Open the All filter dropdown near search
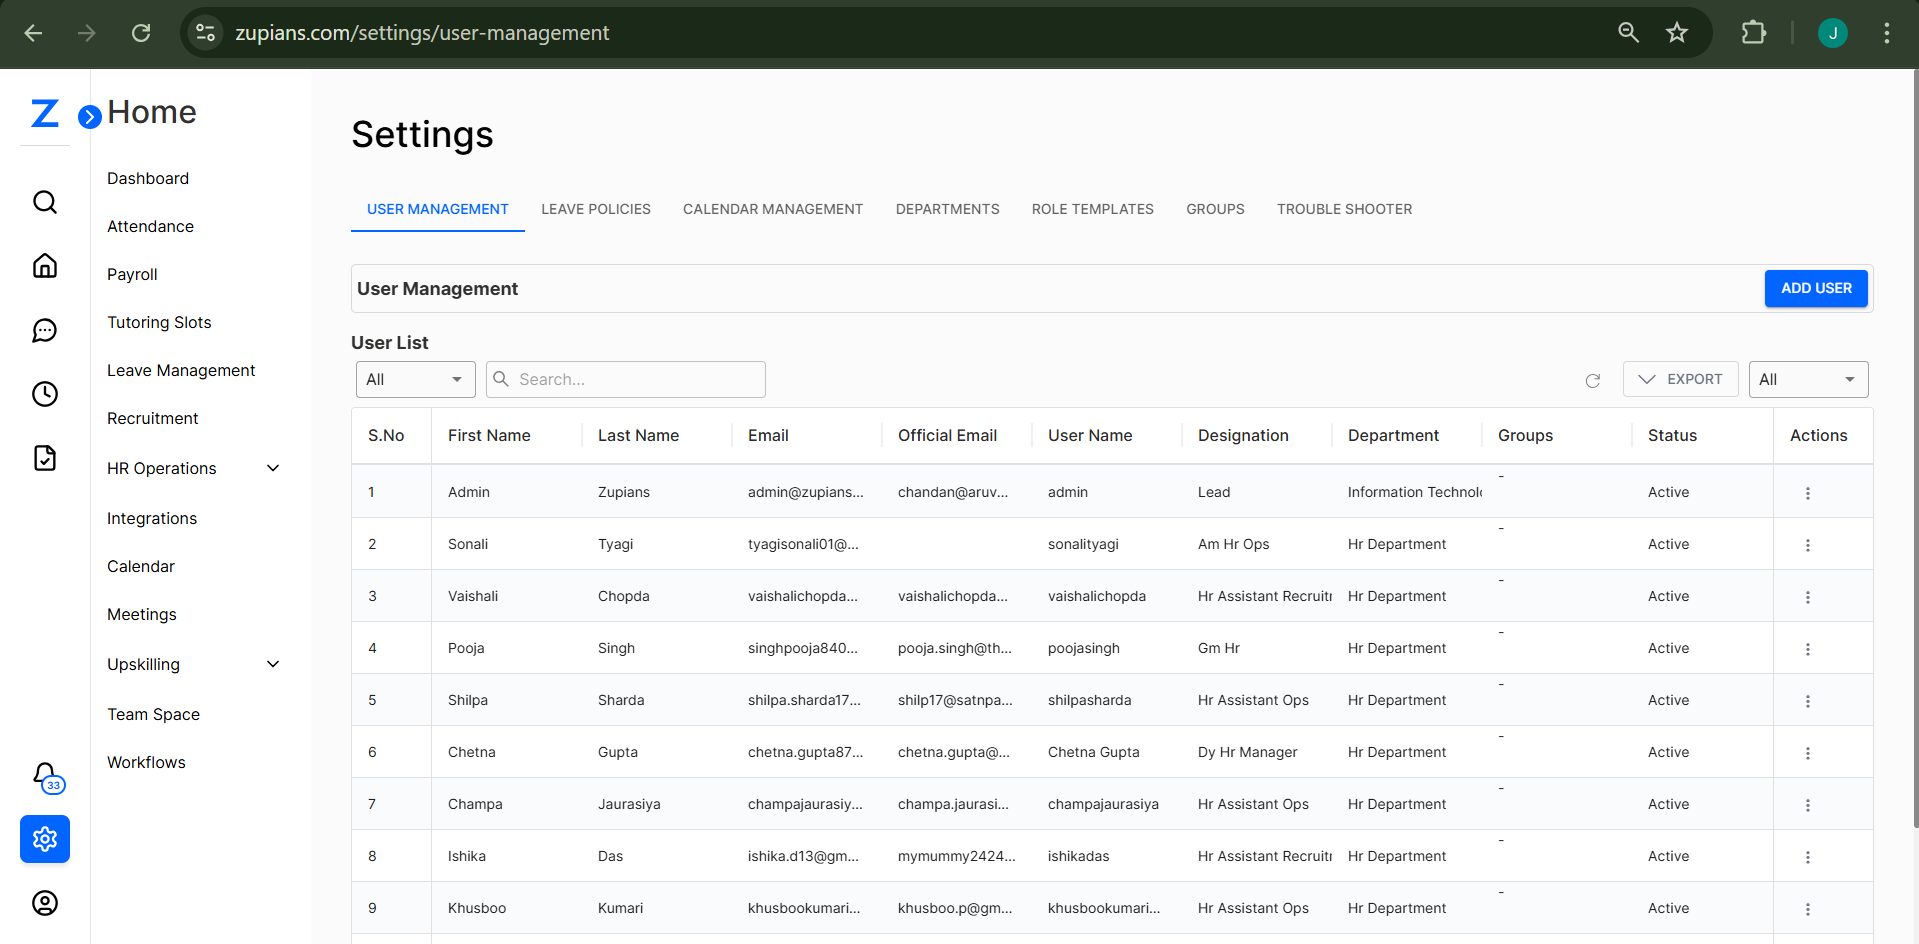 point(415,379)
